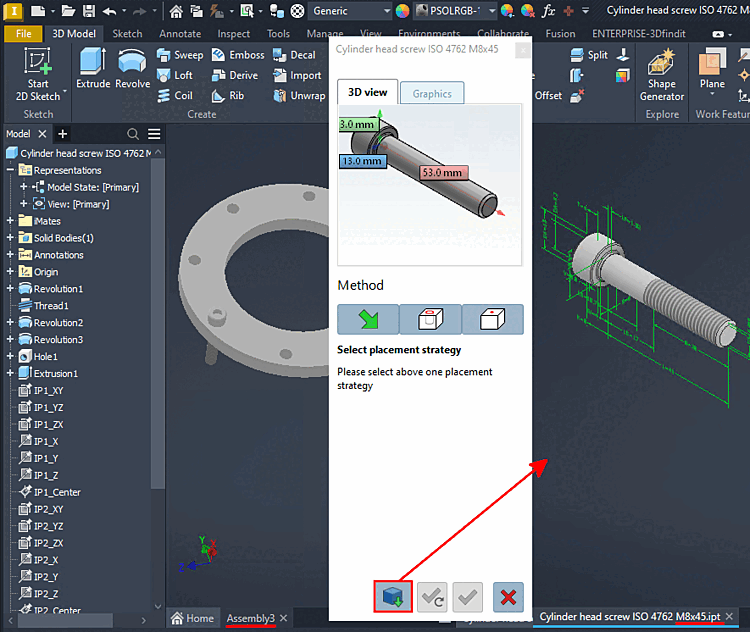This screenshot has width=750, height=632.
Task: Select the Derive tool
Action: (x=234, y=75)
